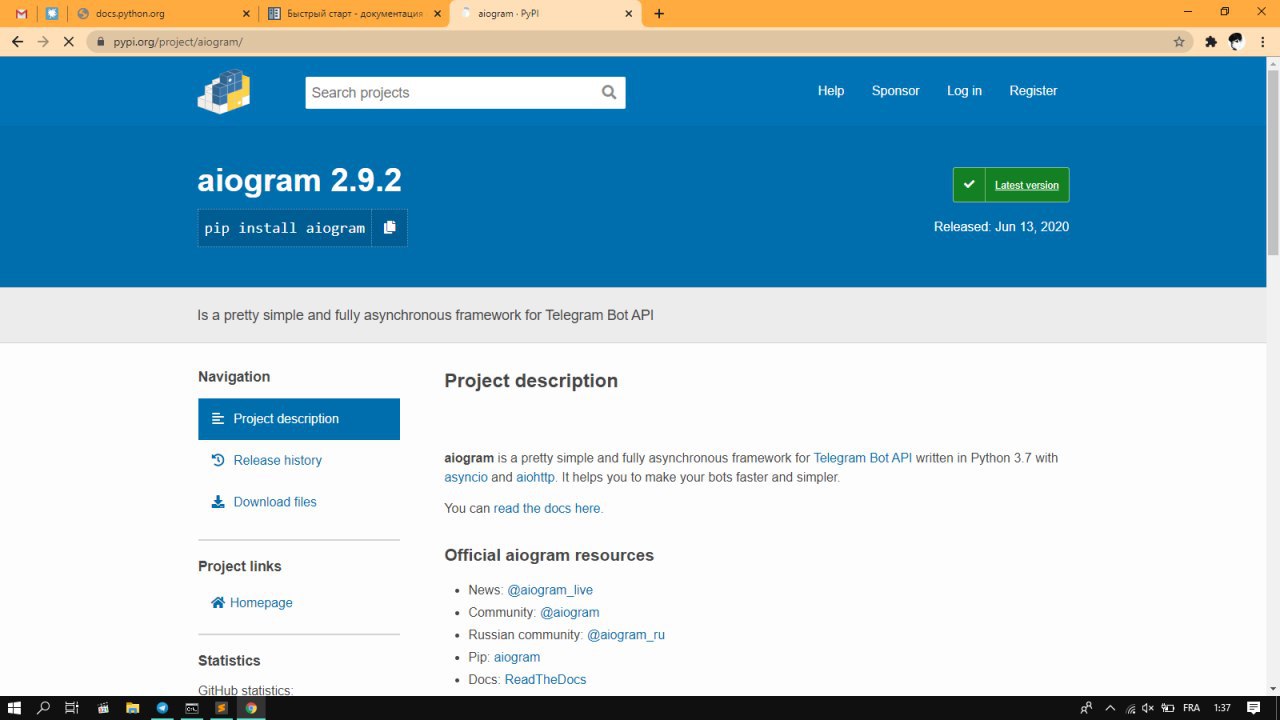View site security lock info
The height and width of the screenshot is (720, 1280).
[100, 42]
